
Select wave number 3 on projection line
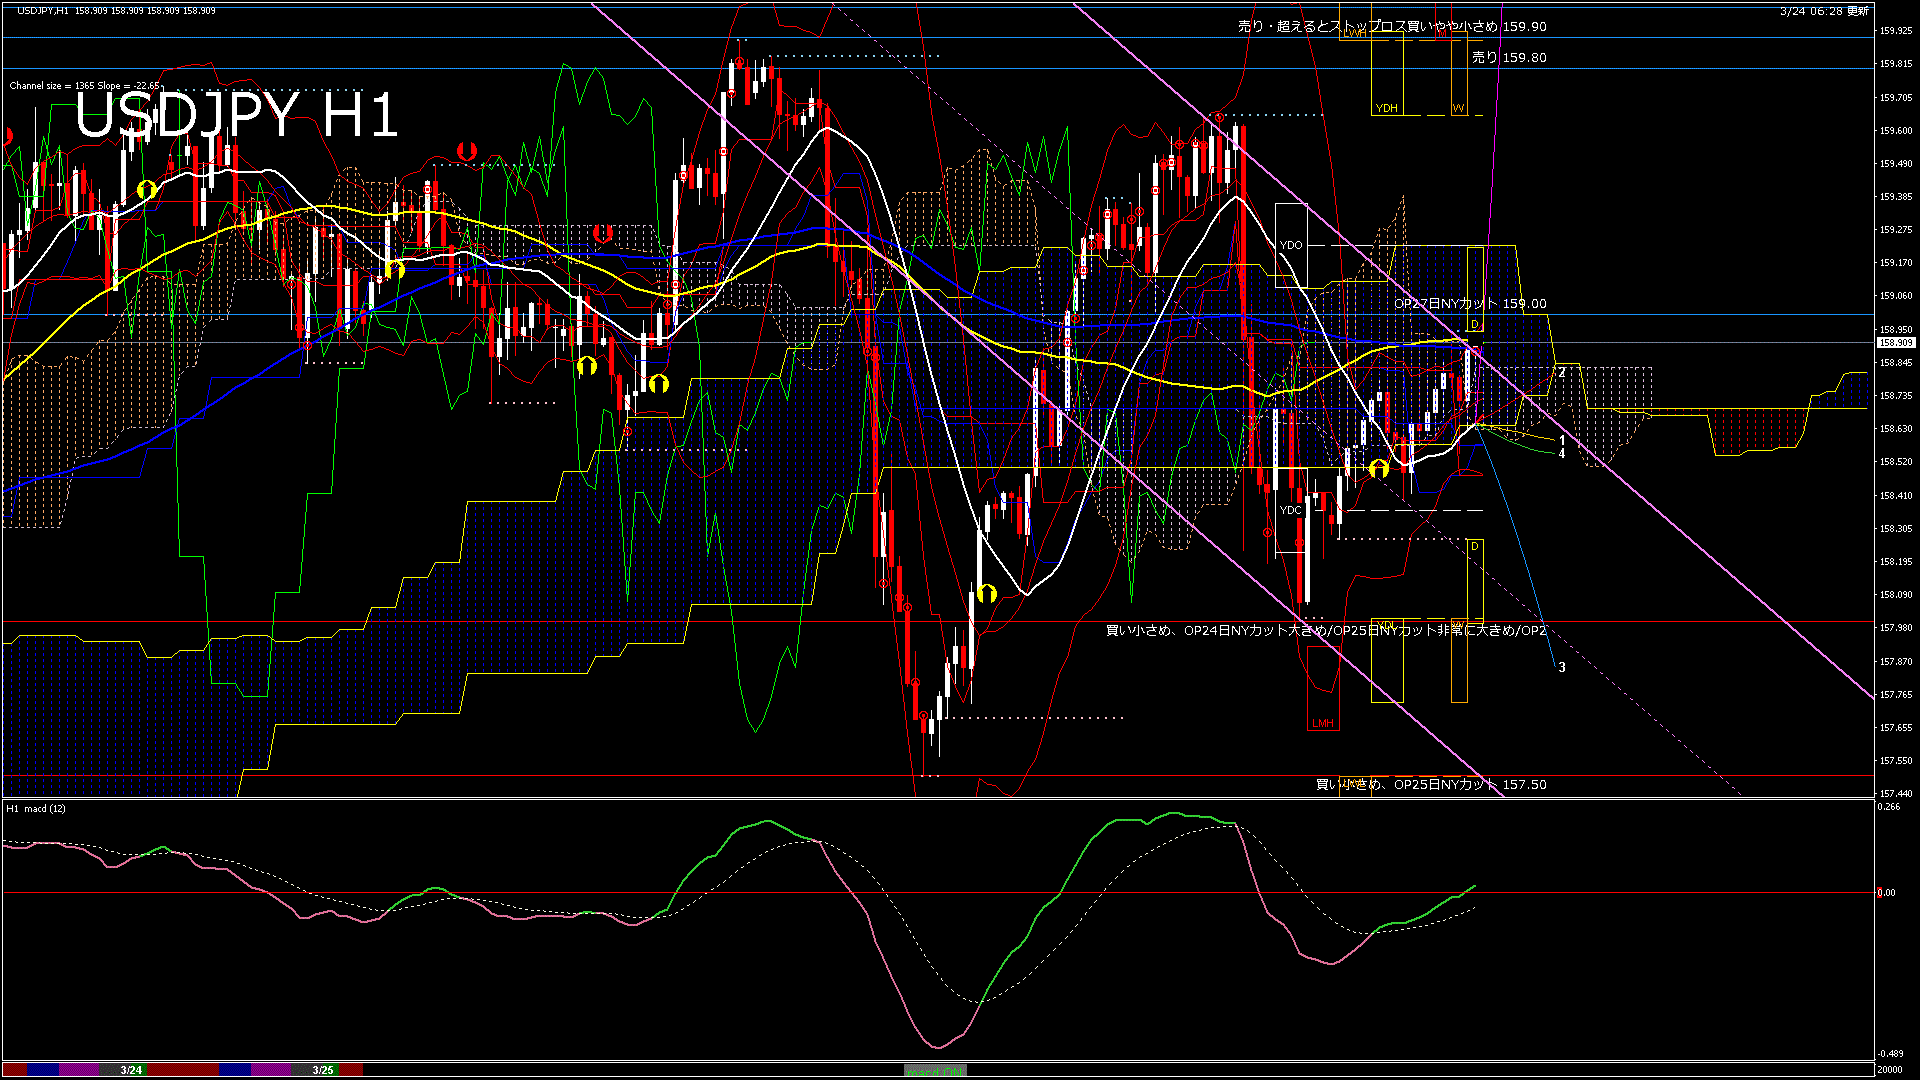(x=1562, y=667)
